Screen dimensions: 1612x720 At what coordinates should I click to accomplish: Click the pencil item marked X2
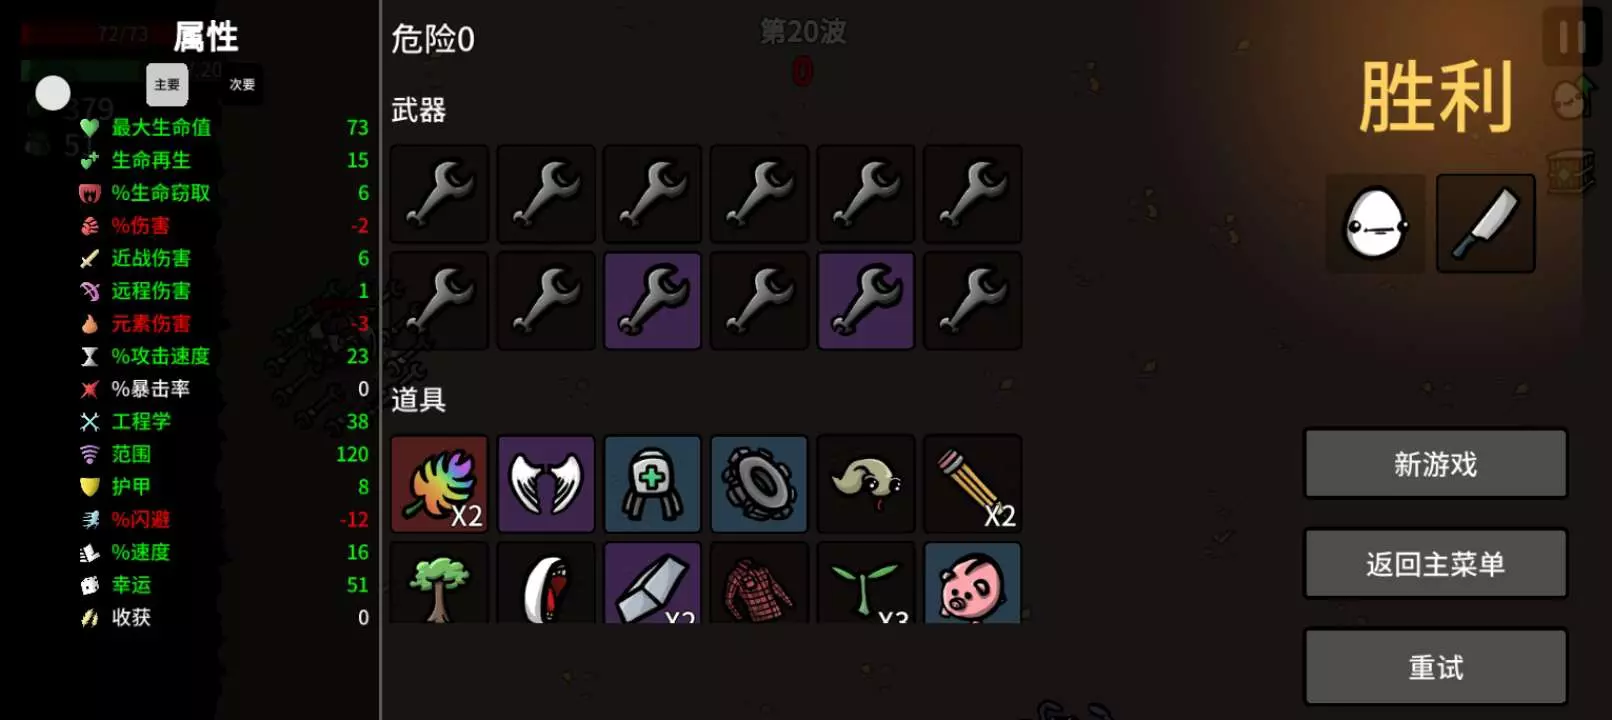tap(972, 484)
